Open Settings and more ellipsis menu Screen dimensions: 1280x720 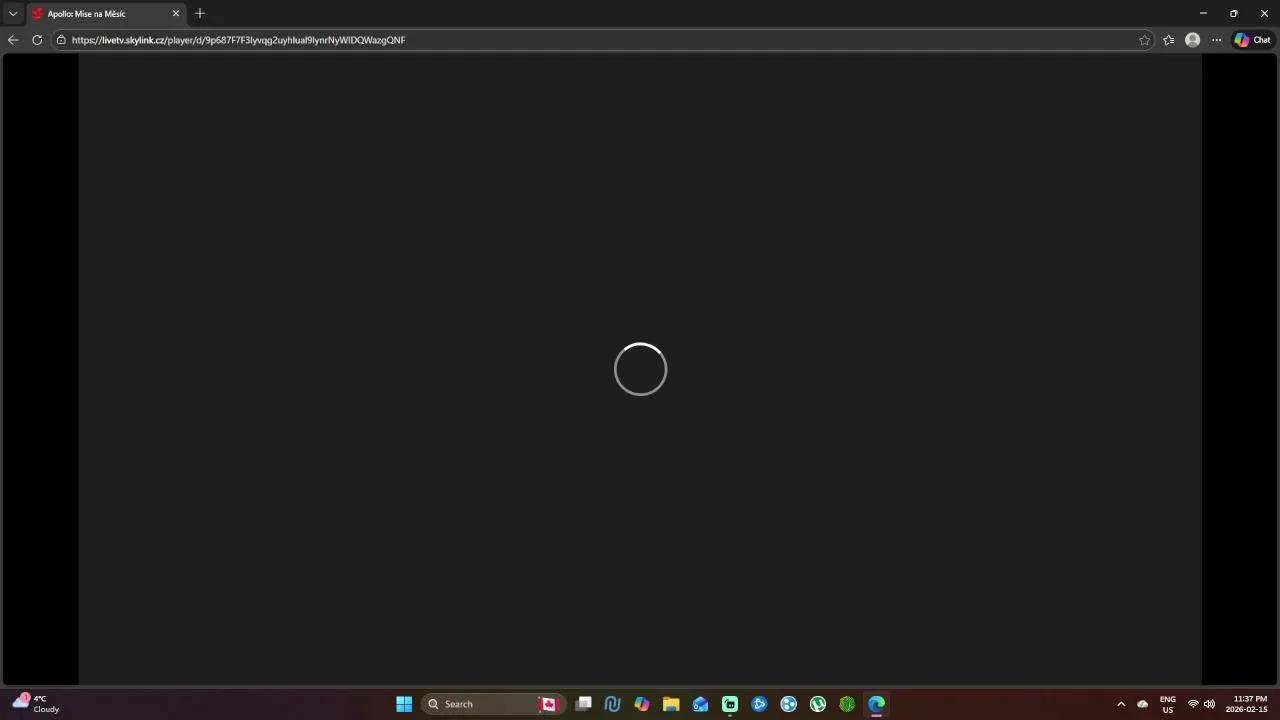(x=1216, y=40)
